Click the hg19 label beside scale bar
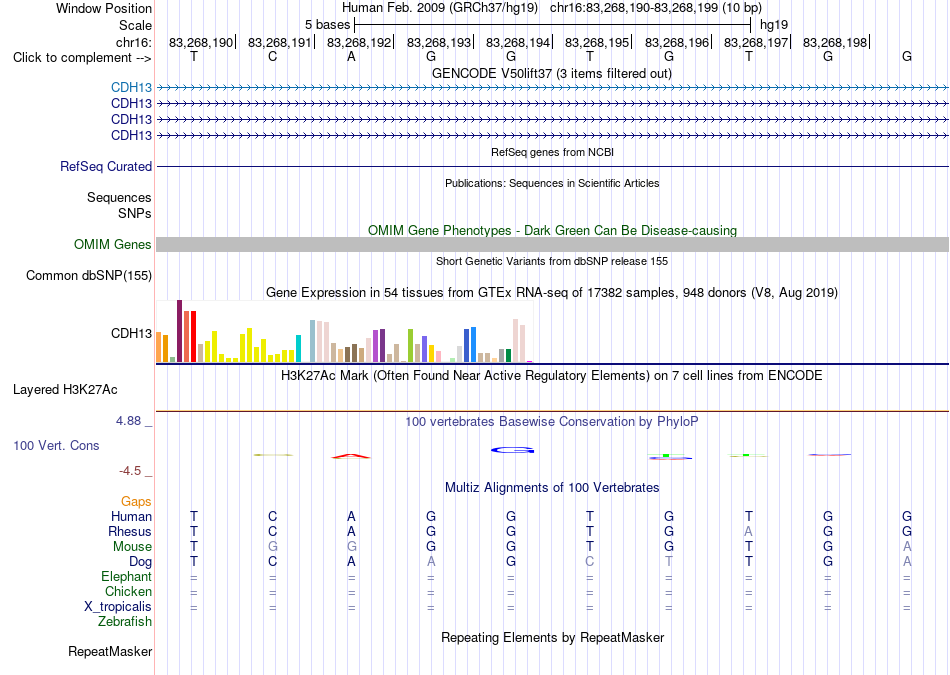 coord(774,25)
